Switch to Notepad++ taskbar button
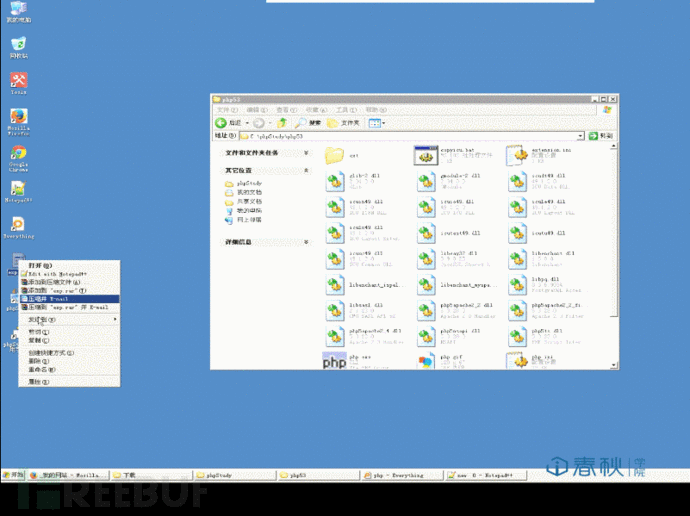The width and height of the screenshot is (690, 516). coord(486,475)
